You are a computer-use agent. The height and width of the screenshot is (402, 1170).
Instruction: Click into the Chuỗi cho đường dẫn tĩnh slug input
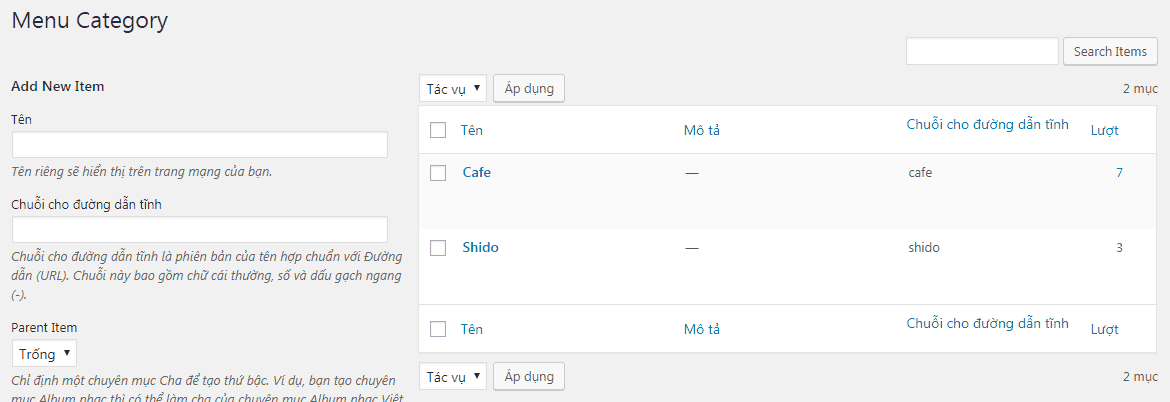199,230
